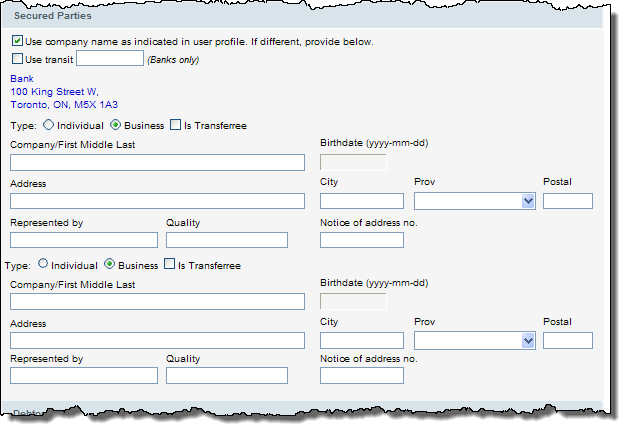Check second 'Is Transferree' checkbox
Image resolution: width=627 pixels, height=431 pixels.
point(169,265)
